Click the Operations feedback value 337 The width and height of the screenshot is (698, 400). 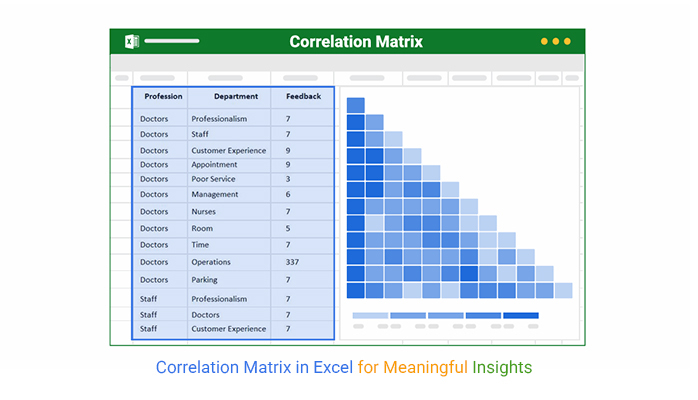[292, 262]
